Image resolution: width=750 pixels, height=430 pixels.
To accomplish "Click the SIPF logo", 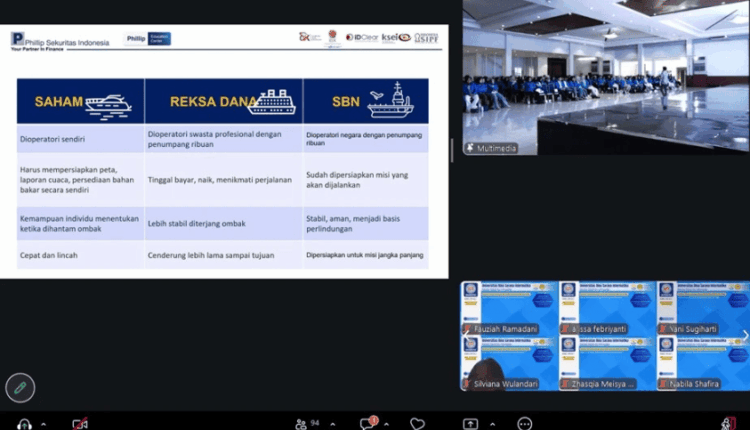I will coord(426,38).
